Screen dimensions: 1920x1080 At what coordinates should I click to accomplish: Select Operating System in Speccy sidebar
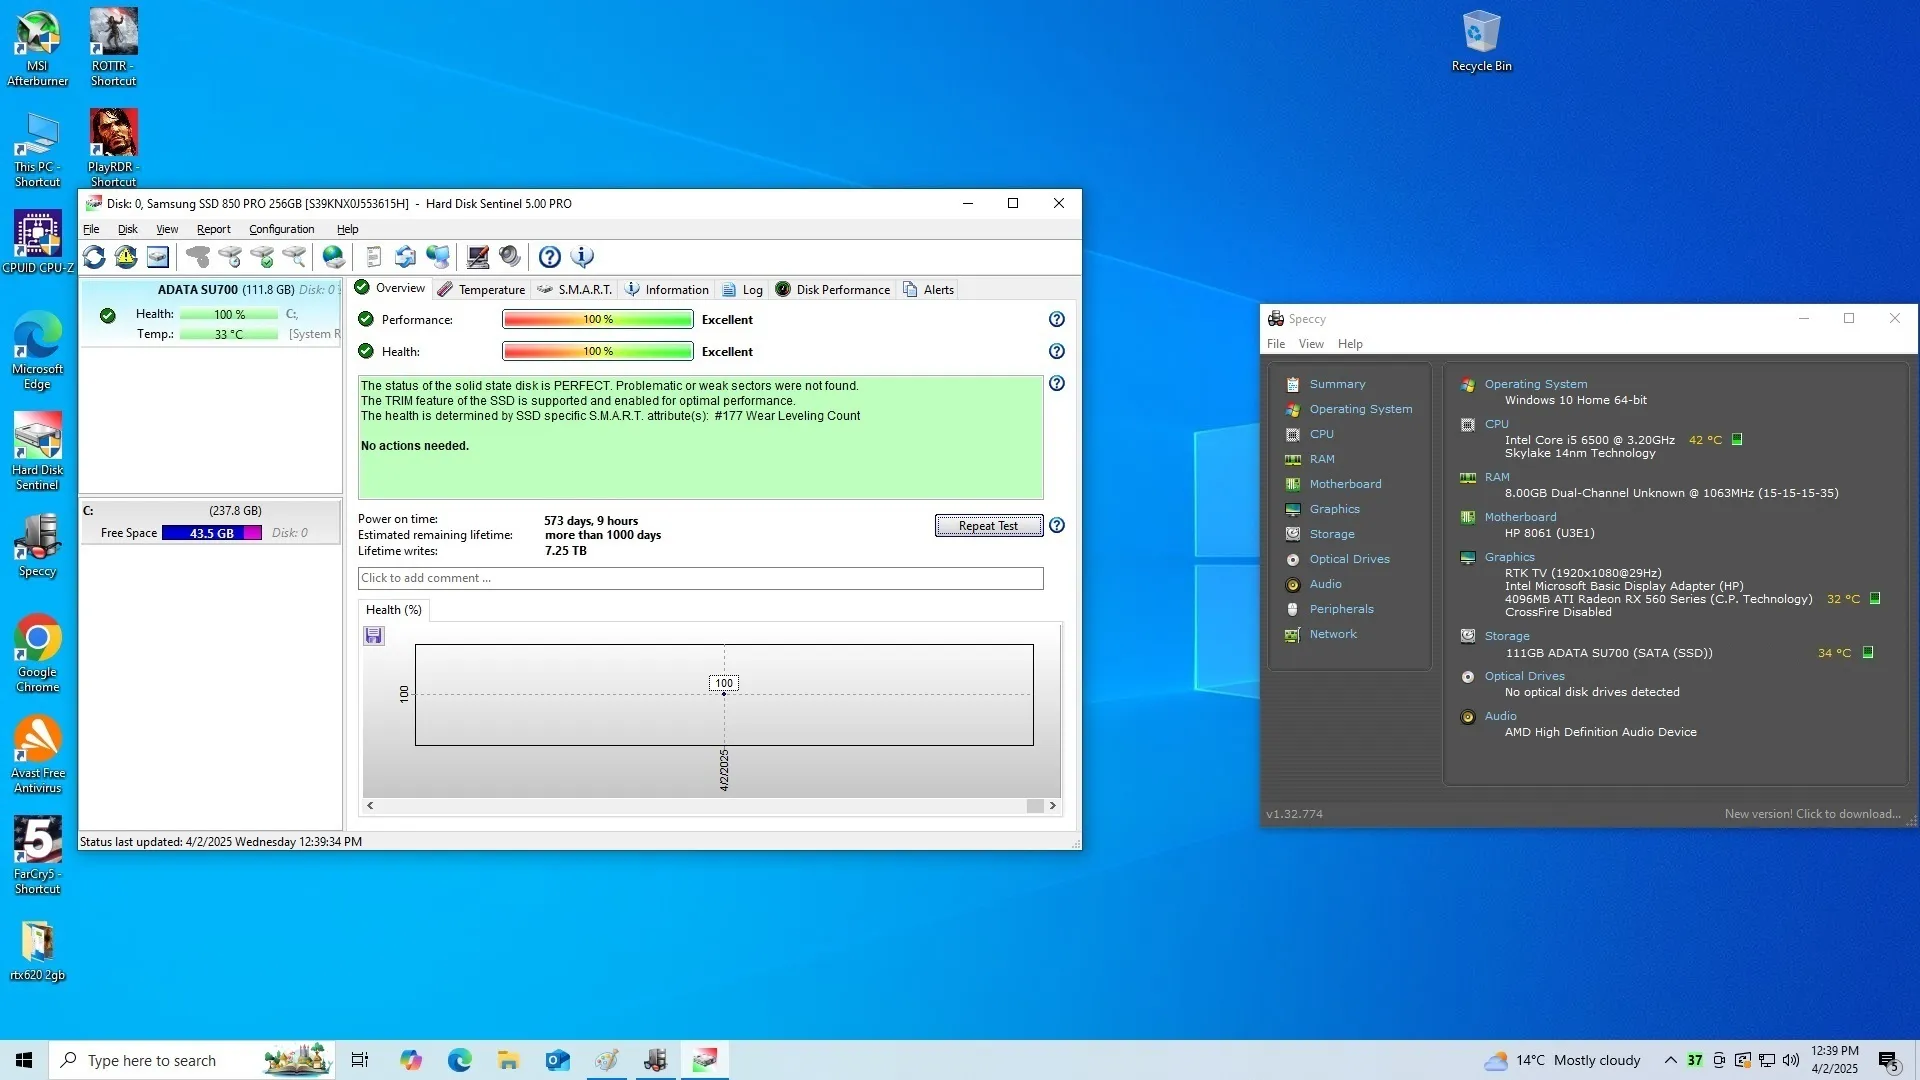point(1360,409)
